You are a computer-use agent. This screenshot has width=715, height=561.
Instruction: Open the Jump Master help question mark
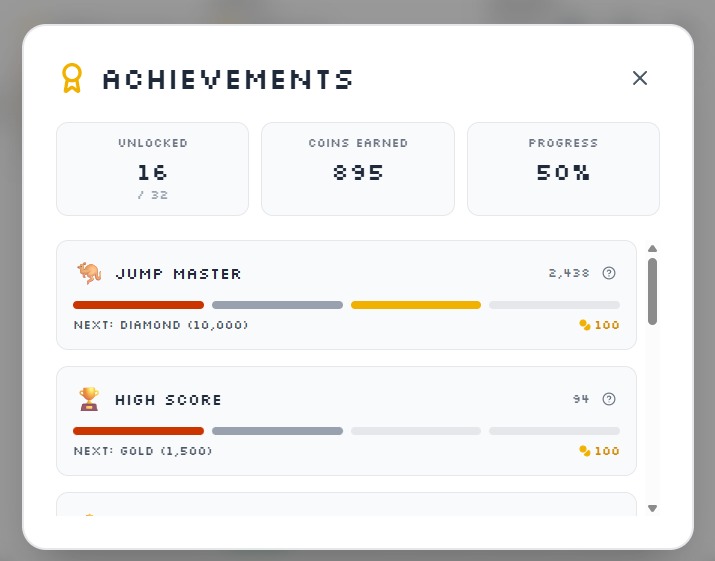pyautogui.click(x=609, y=273)
